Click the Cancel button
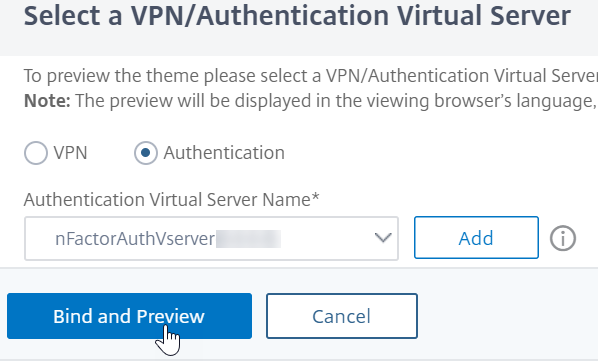 (x=342, y=316)
